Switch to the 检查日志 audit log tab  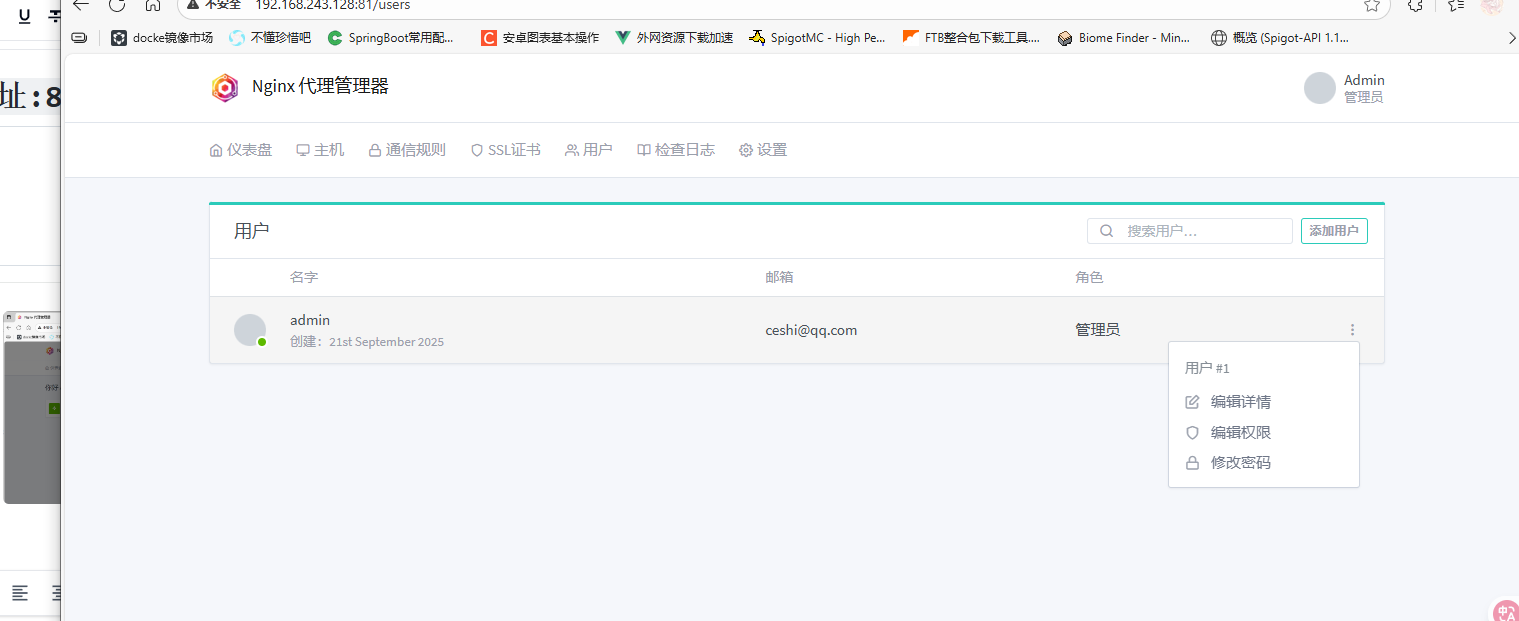[676, 150]
